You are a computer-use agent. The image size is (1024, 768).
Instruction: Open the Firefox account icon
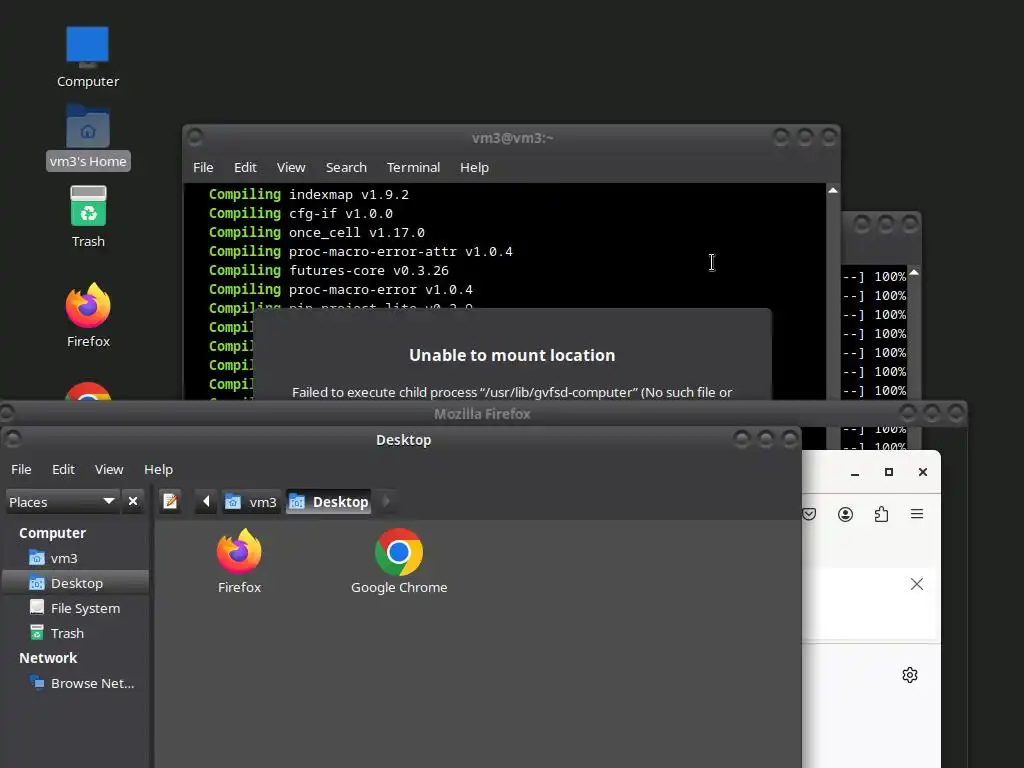[845, 515]
